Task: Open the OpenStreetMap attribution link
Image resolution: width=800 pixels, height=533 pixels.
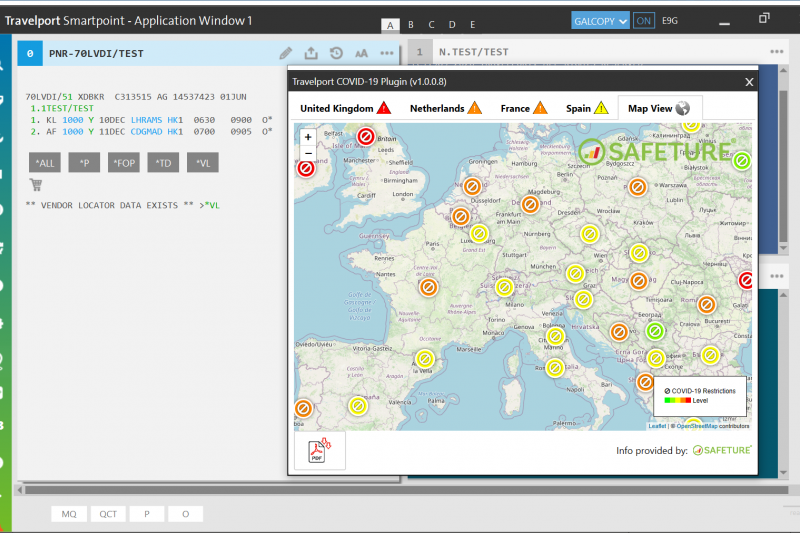Action: click(x=697, y=426)
